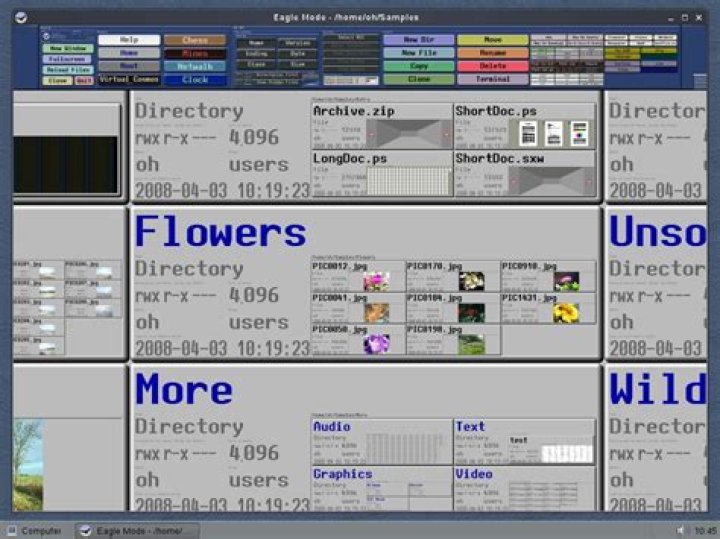Open the PIC0198.jpg green landscape thumbnail
720x539 pixels.
pyautogui.click(x=472, y=344)
